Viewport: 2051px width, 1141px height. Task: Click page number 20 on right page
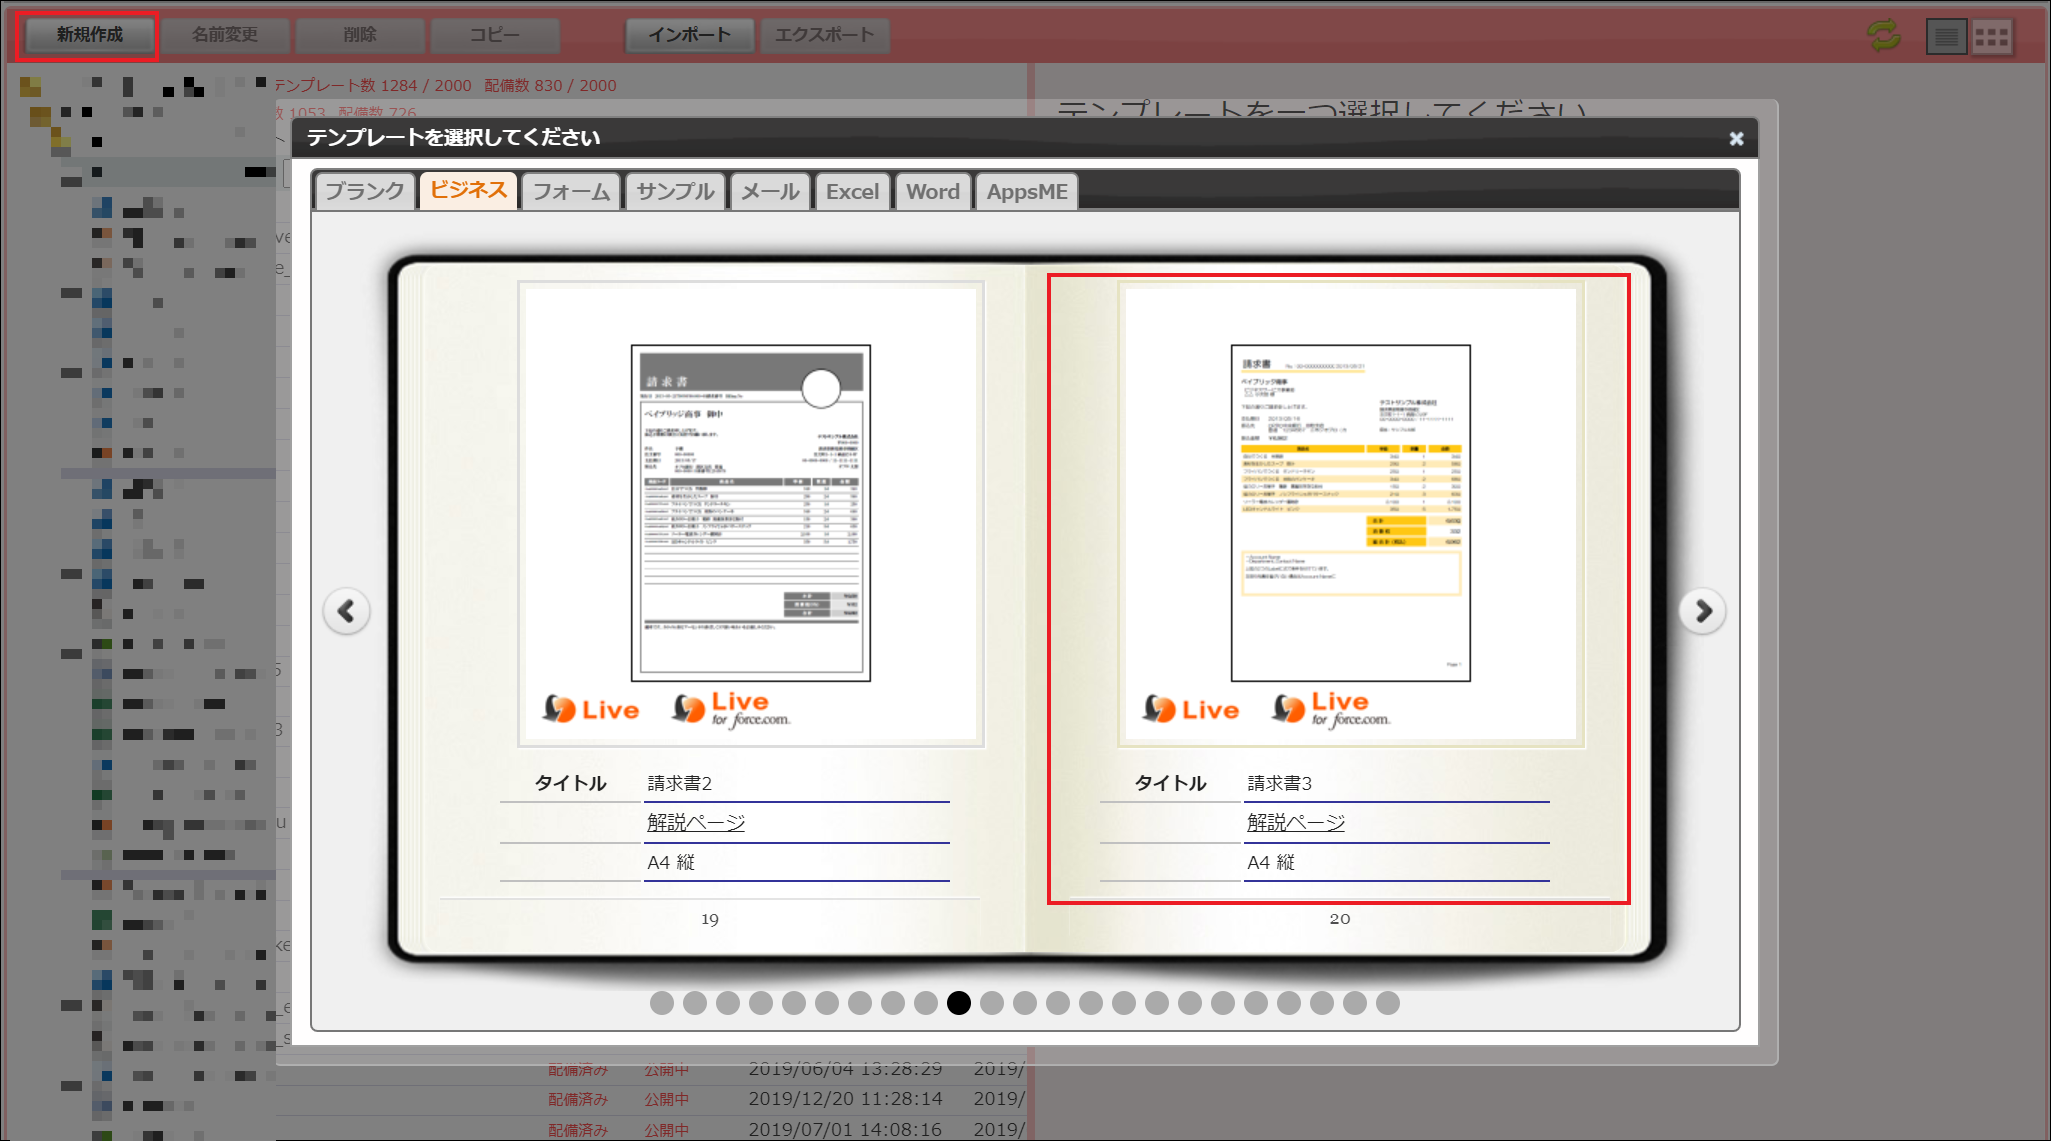coord(1340,919)
